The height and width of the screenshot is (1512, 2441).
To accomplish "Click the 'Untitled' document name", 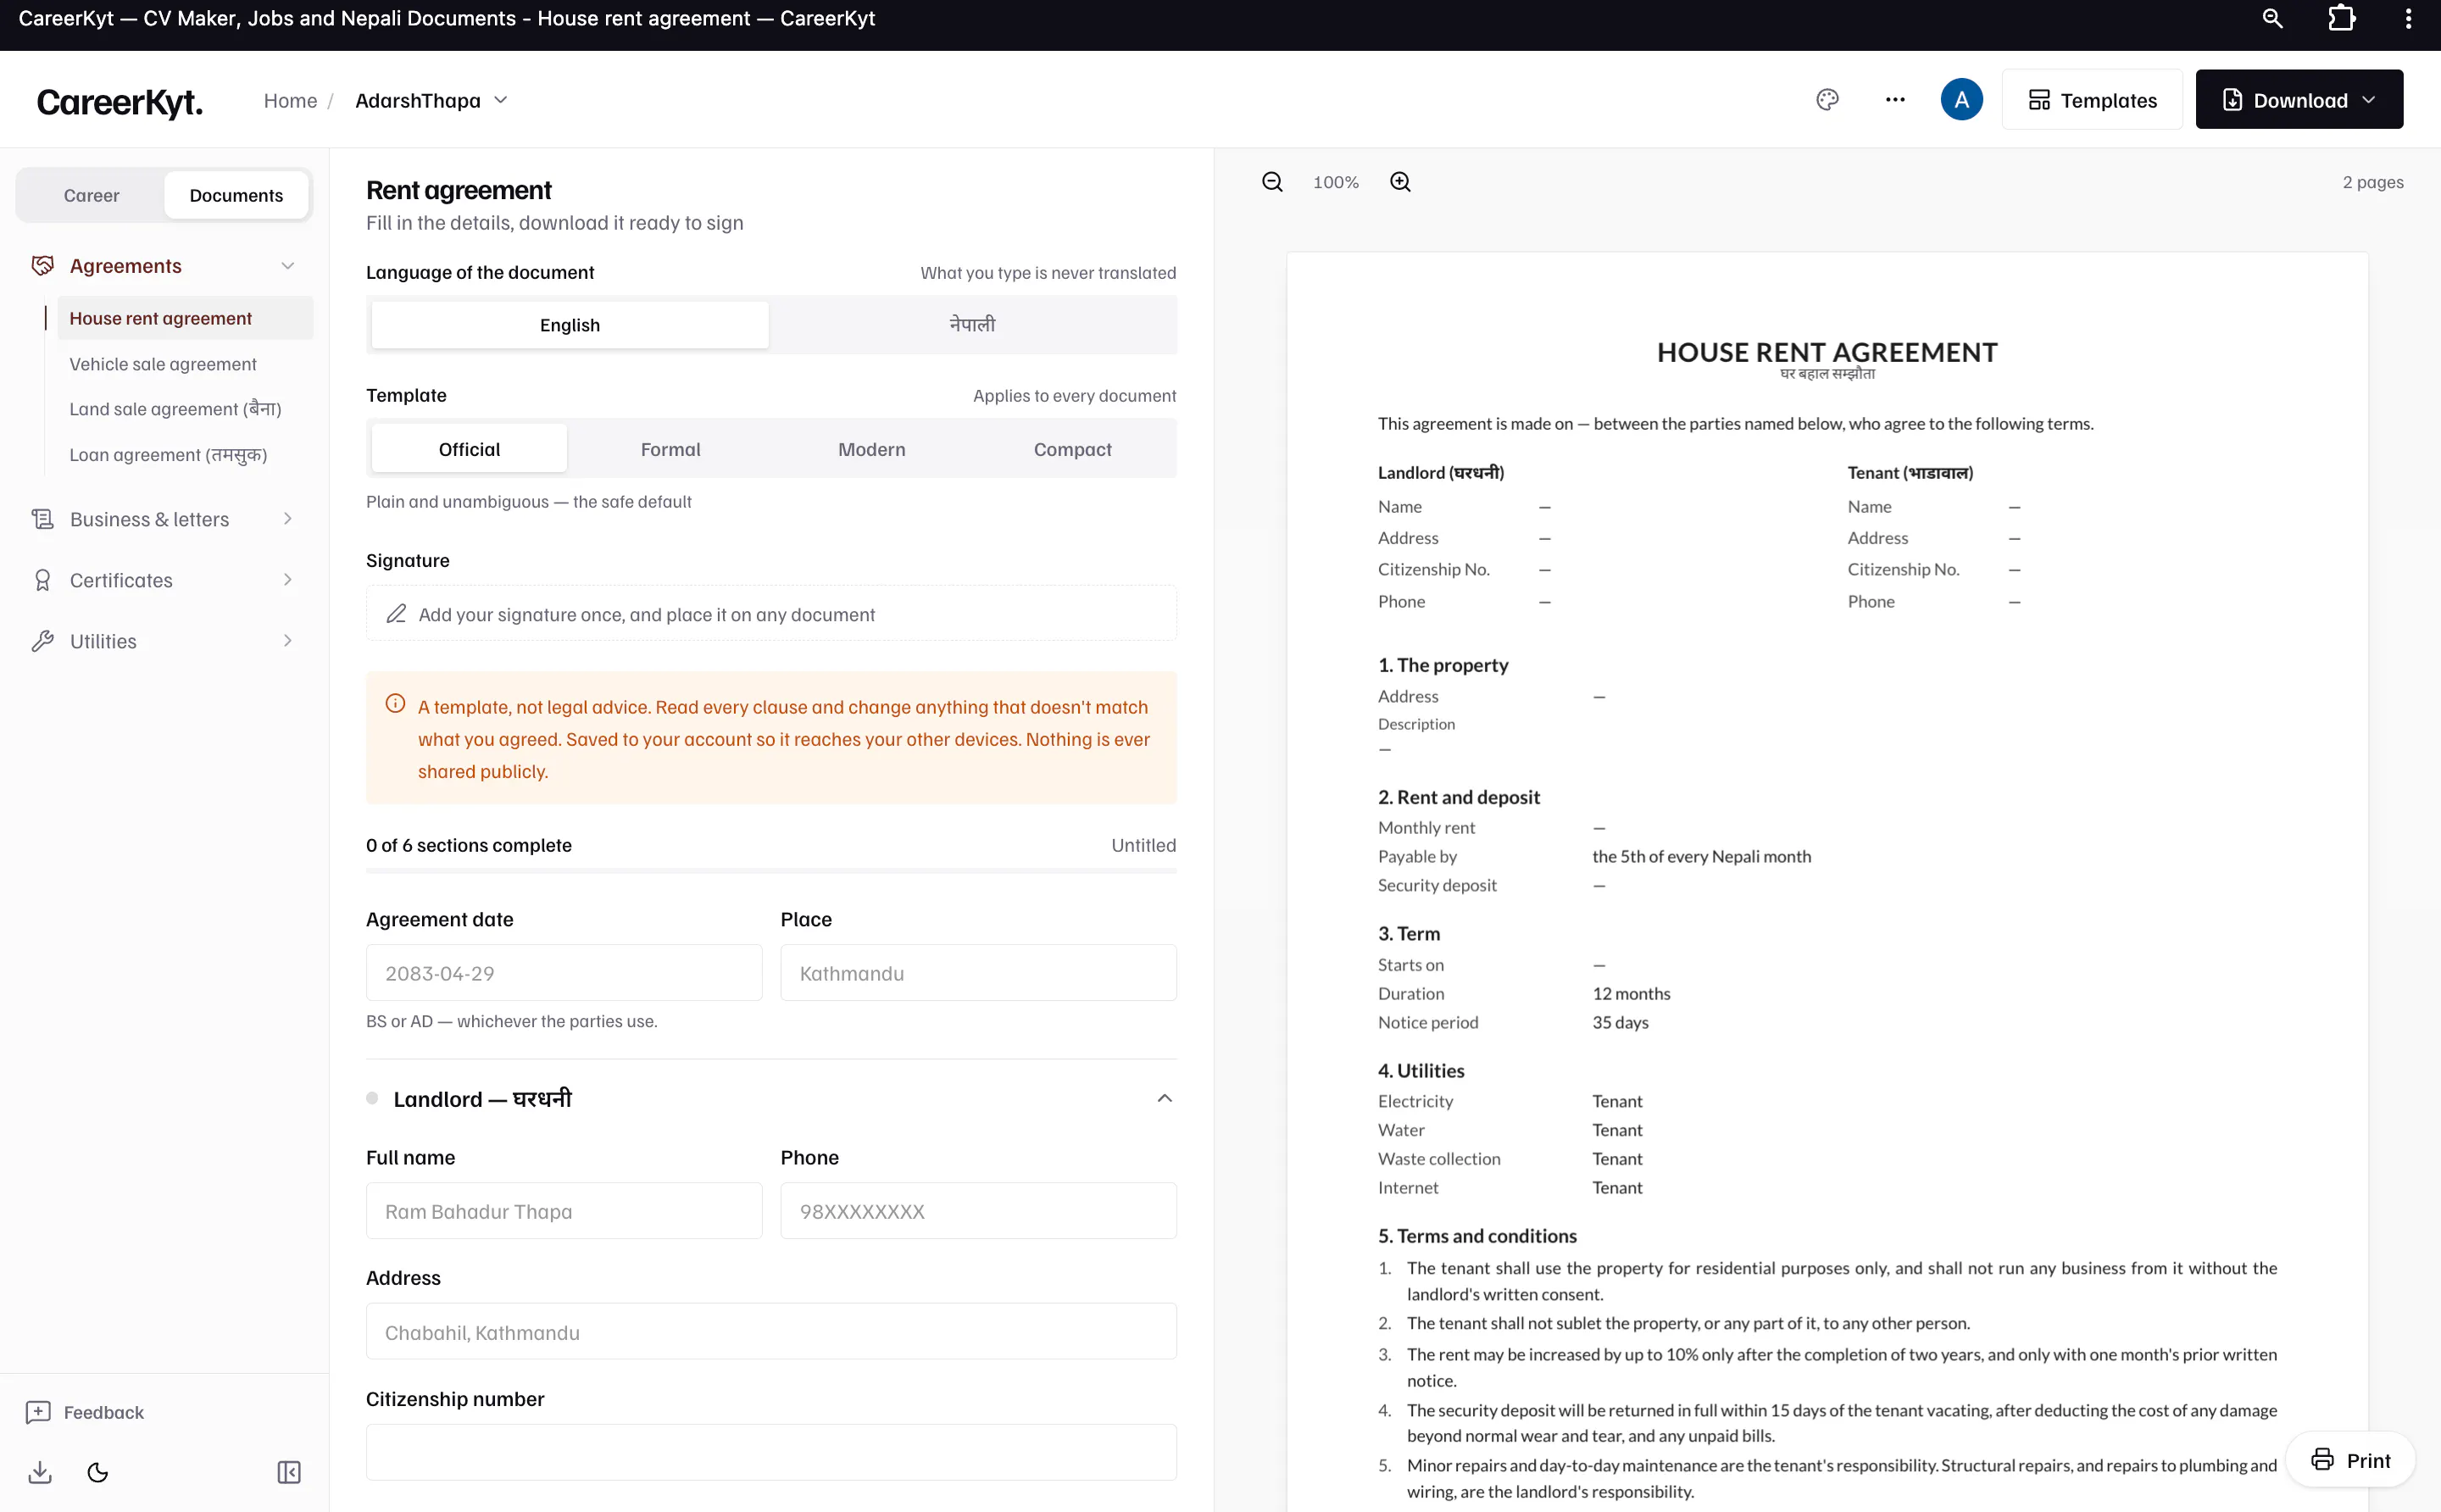I will click(x=1143, y=845).
